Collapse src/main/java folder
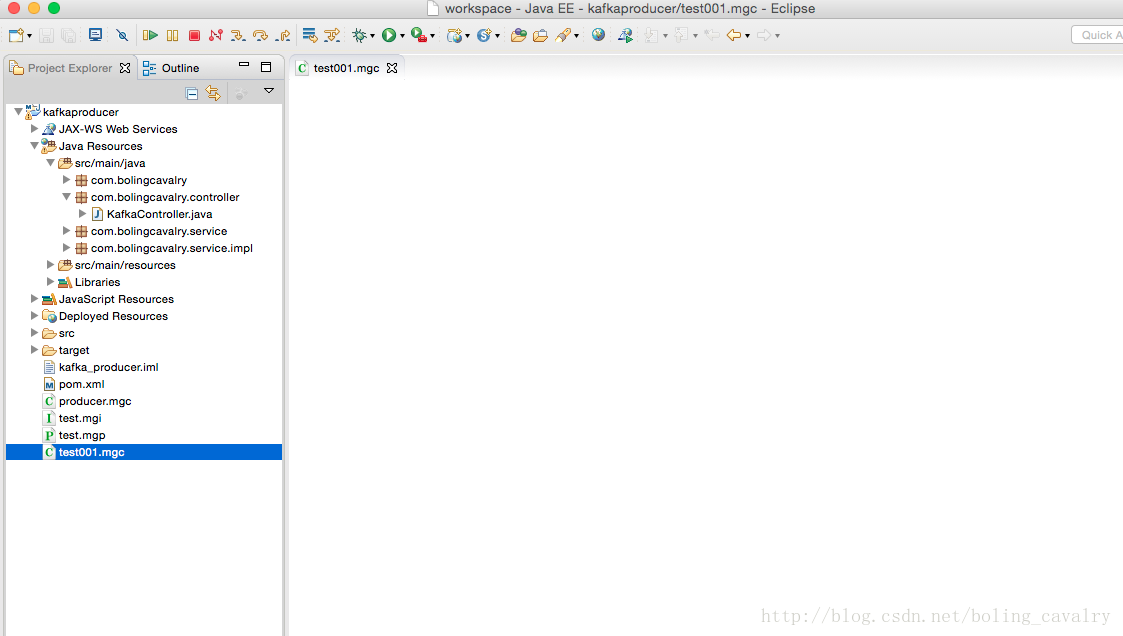 50,163
